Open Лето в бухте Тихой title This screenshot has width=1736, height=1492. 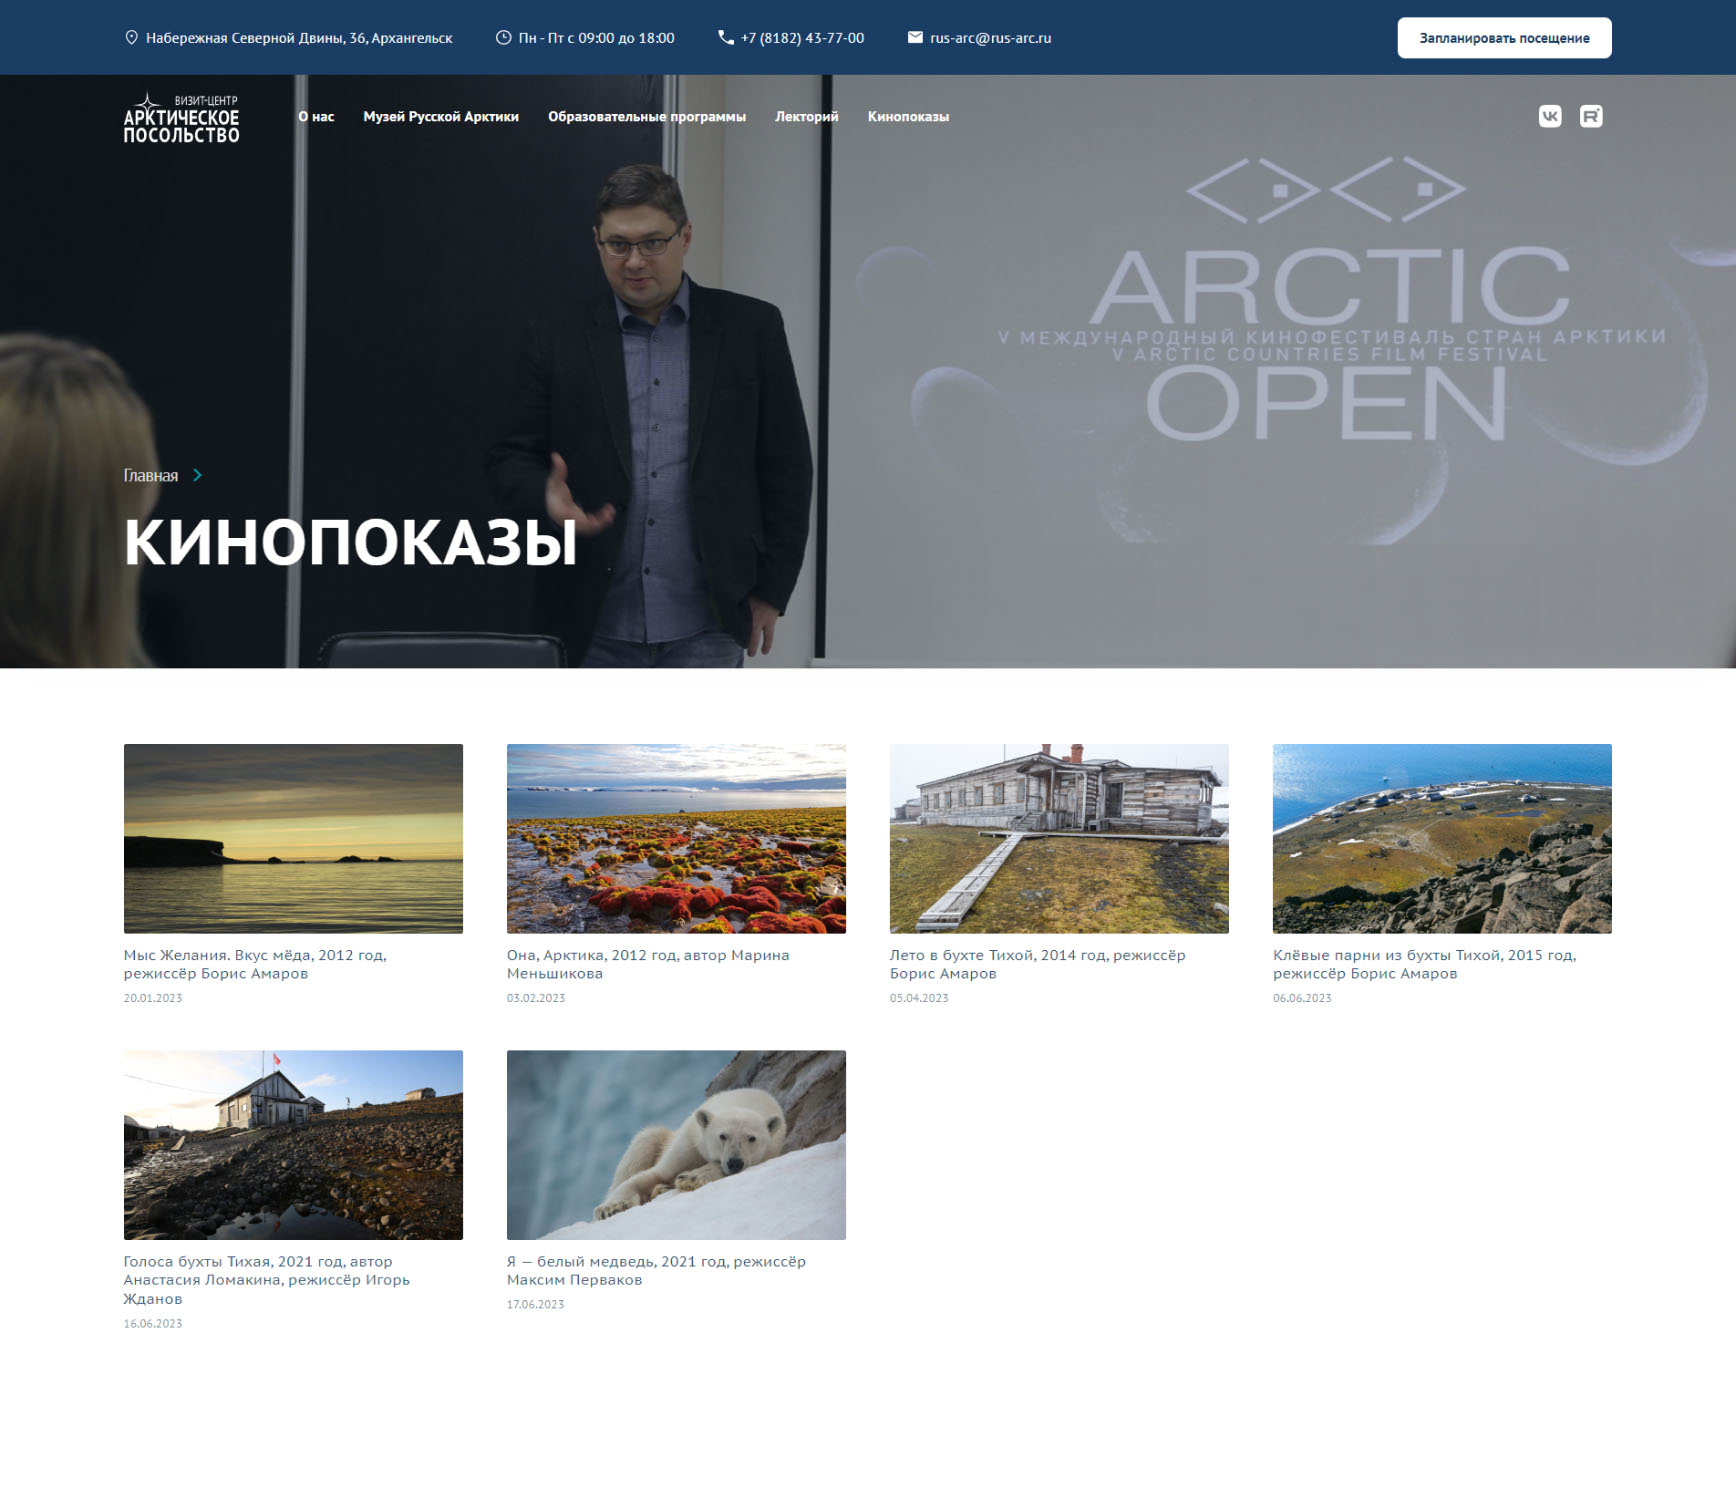pyautogui.click(x=1037, y=964)
